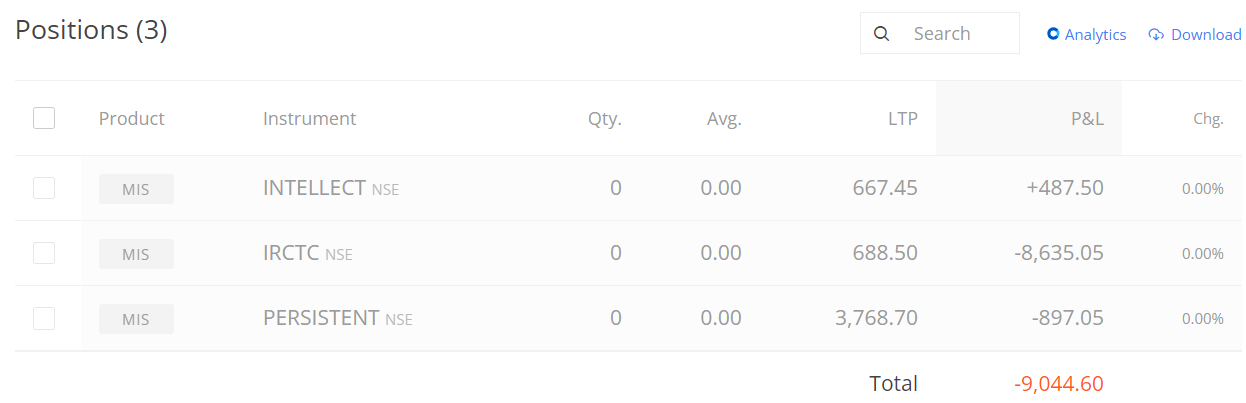Sort by the P&L column header
The width and height of the screenshot is (1246, 403).
pos(1087,119)
